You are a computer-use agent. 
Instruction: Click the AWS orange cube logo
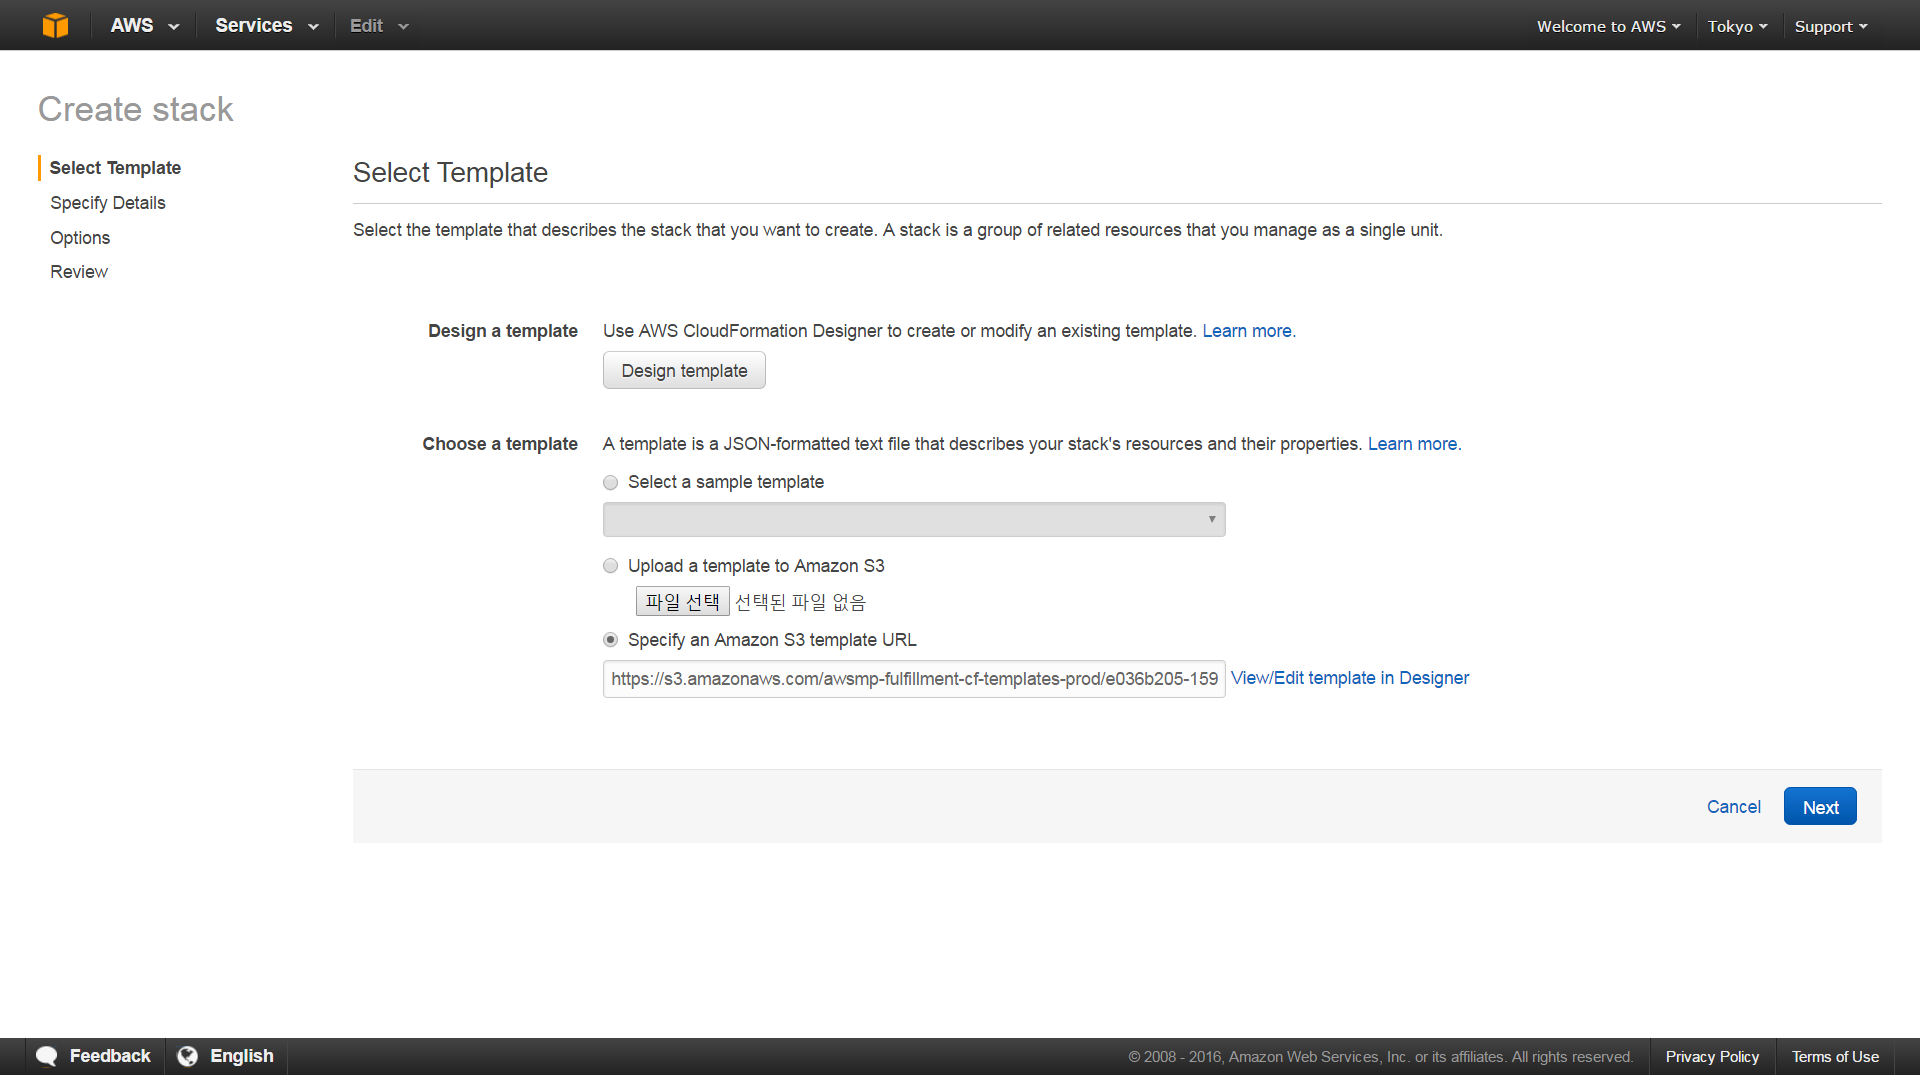tap(56, 25)
